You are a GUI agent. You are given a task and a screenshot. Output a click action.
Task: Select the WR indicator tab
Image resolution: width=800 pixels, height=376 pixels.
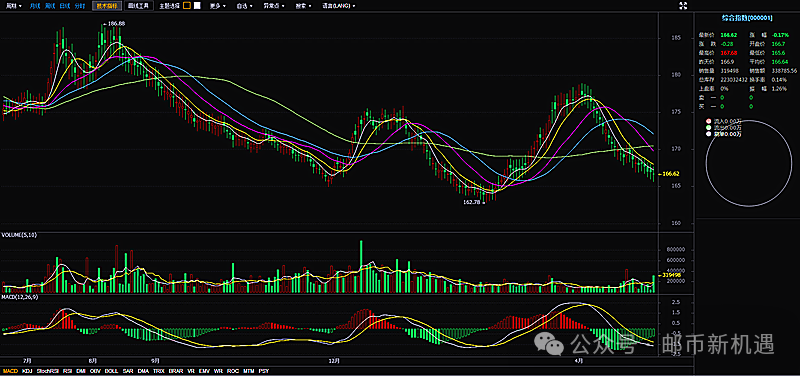pos(218,371)
